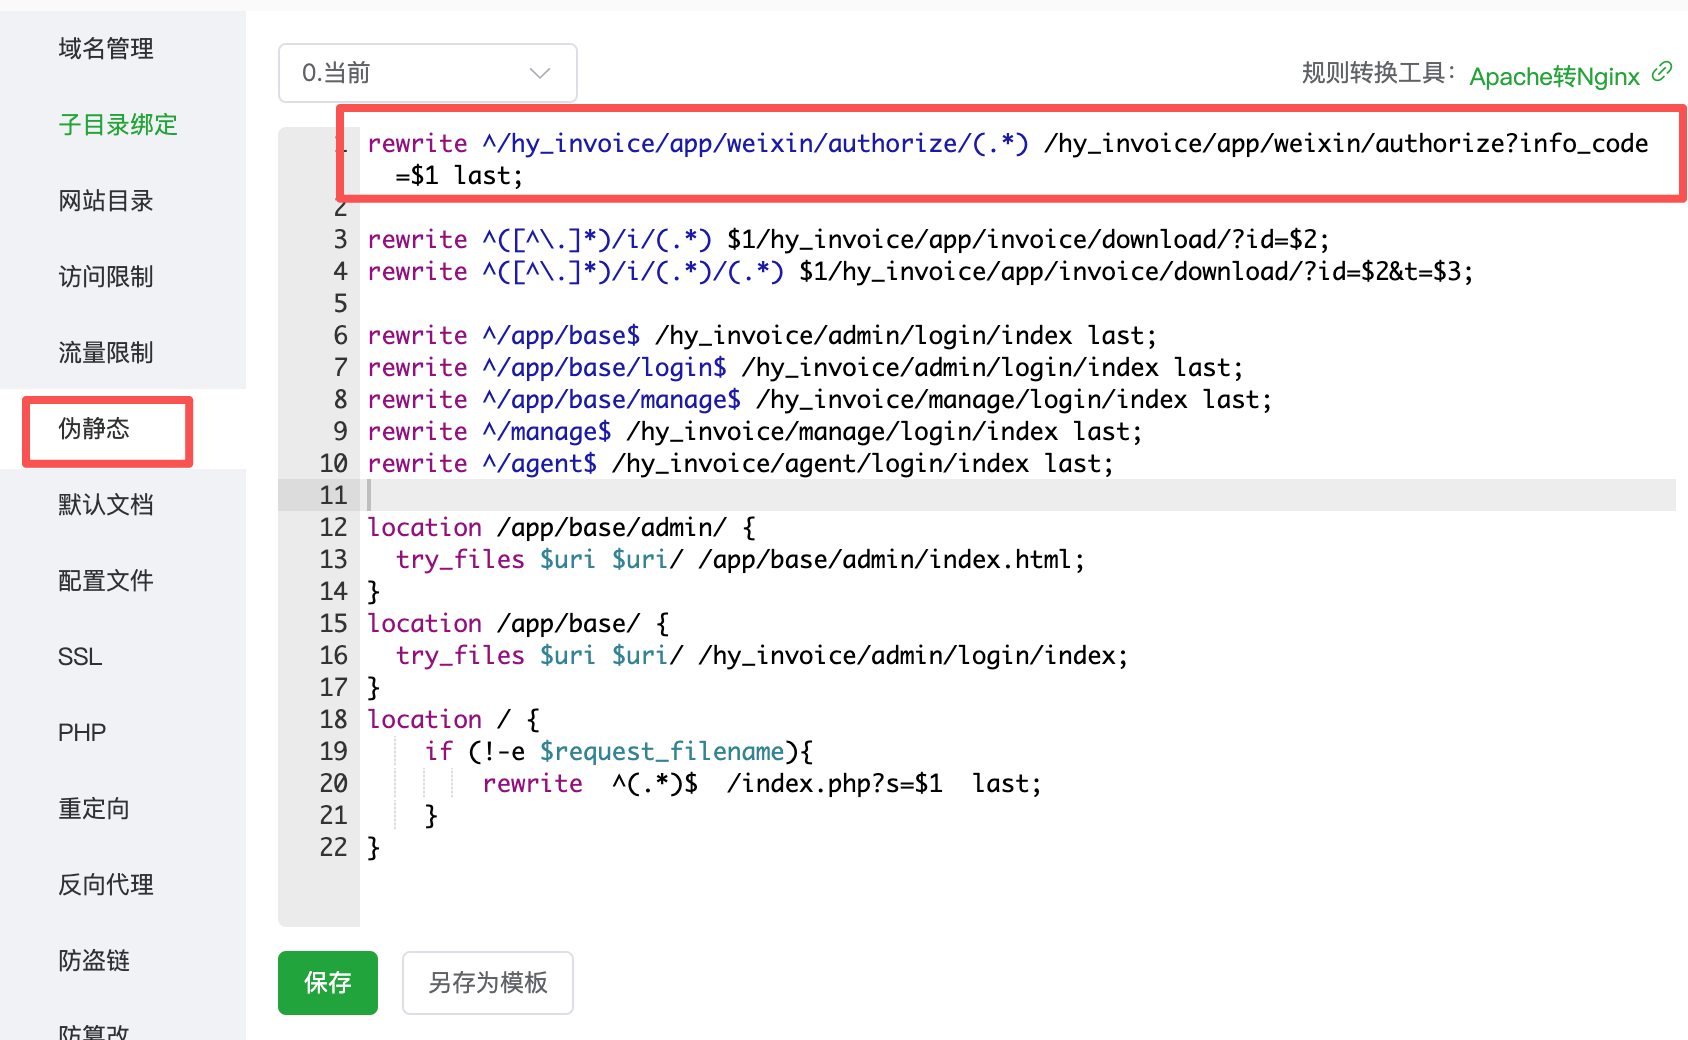Select the 子目录绑定 sidebar item
The height and width of the screenshot is (1040, 1688).
click(x=117, y=124)
